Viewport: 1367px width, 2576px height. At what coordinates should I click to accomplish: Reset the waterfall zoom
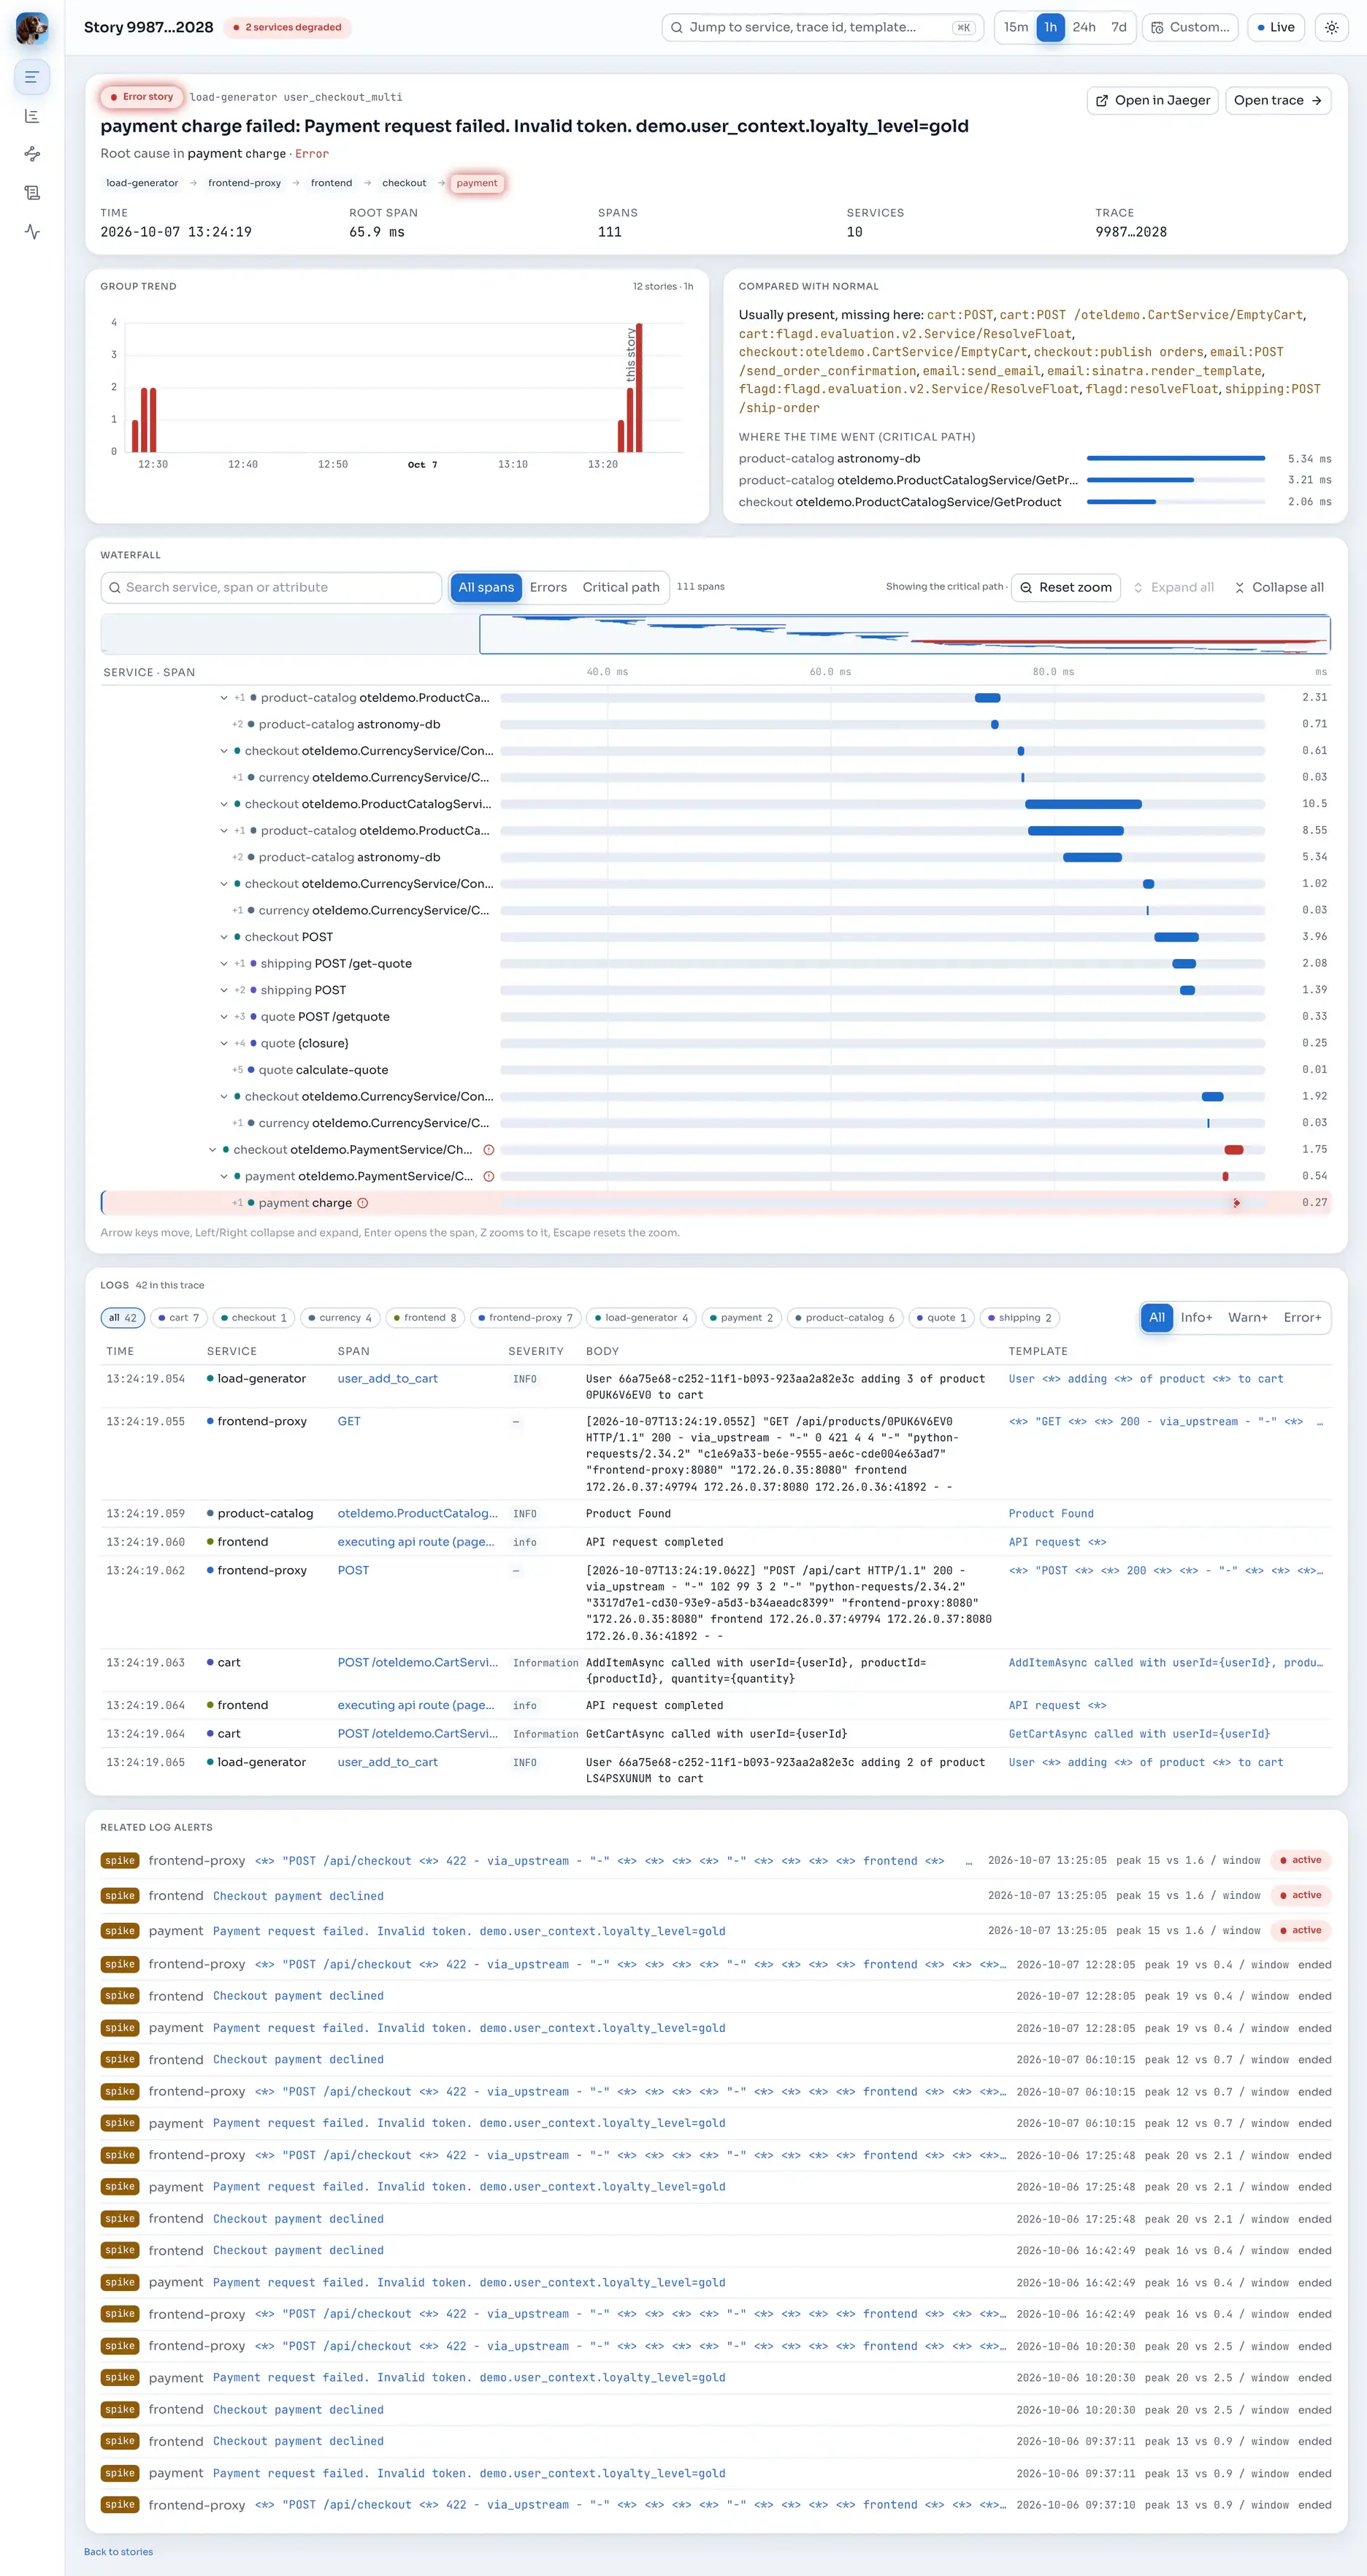pyautogui.click(x=1065, y=588)
